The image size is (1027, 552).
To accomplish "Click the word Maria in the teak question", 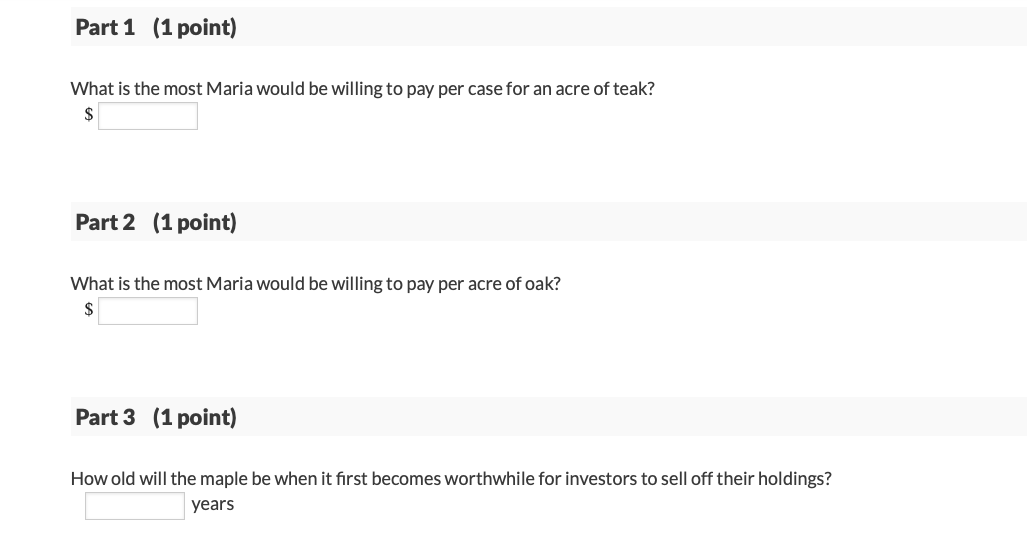I will click(229, 88).
